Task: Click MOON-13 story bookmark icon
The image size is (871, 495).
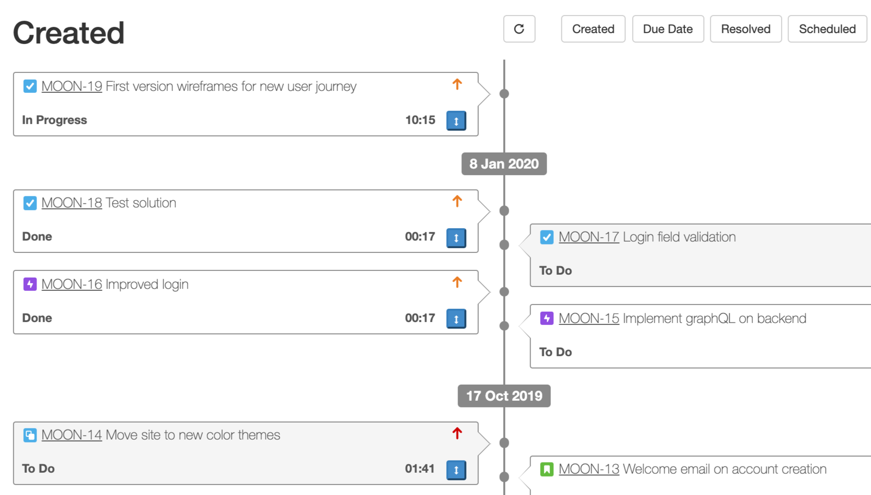Action: (x=547, y=469)
